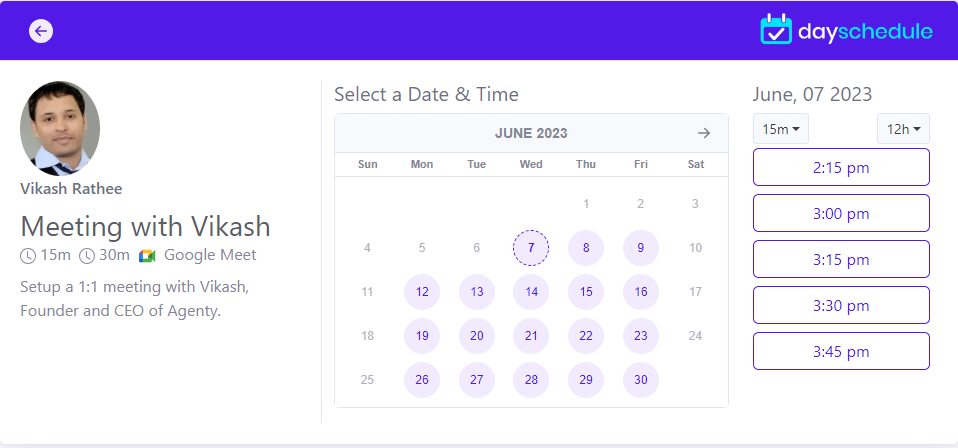Pick the 3:30 pm time slot
Image resolution: width=958 pixels, height=448 pixels.
(841, 305)
